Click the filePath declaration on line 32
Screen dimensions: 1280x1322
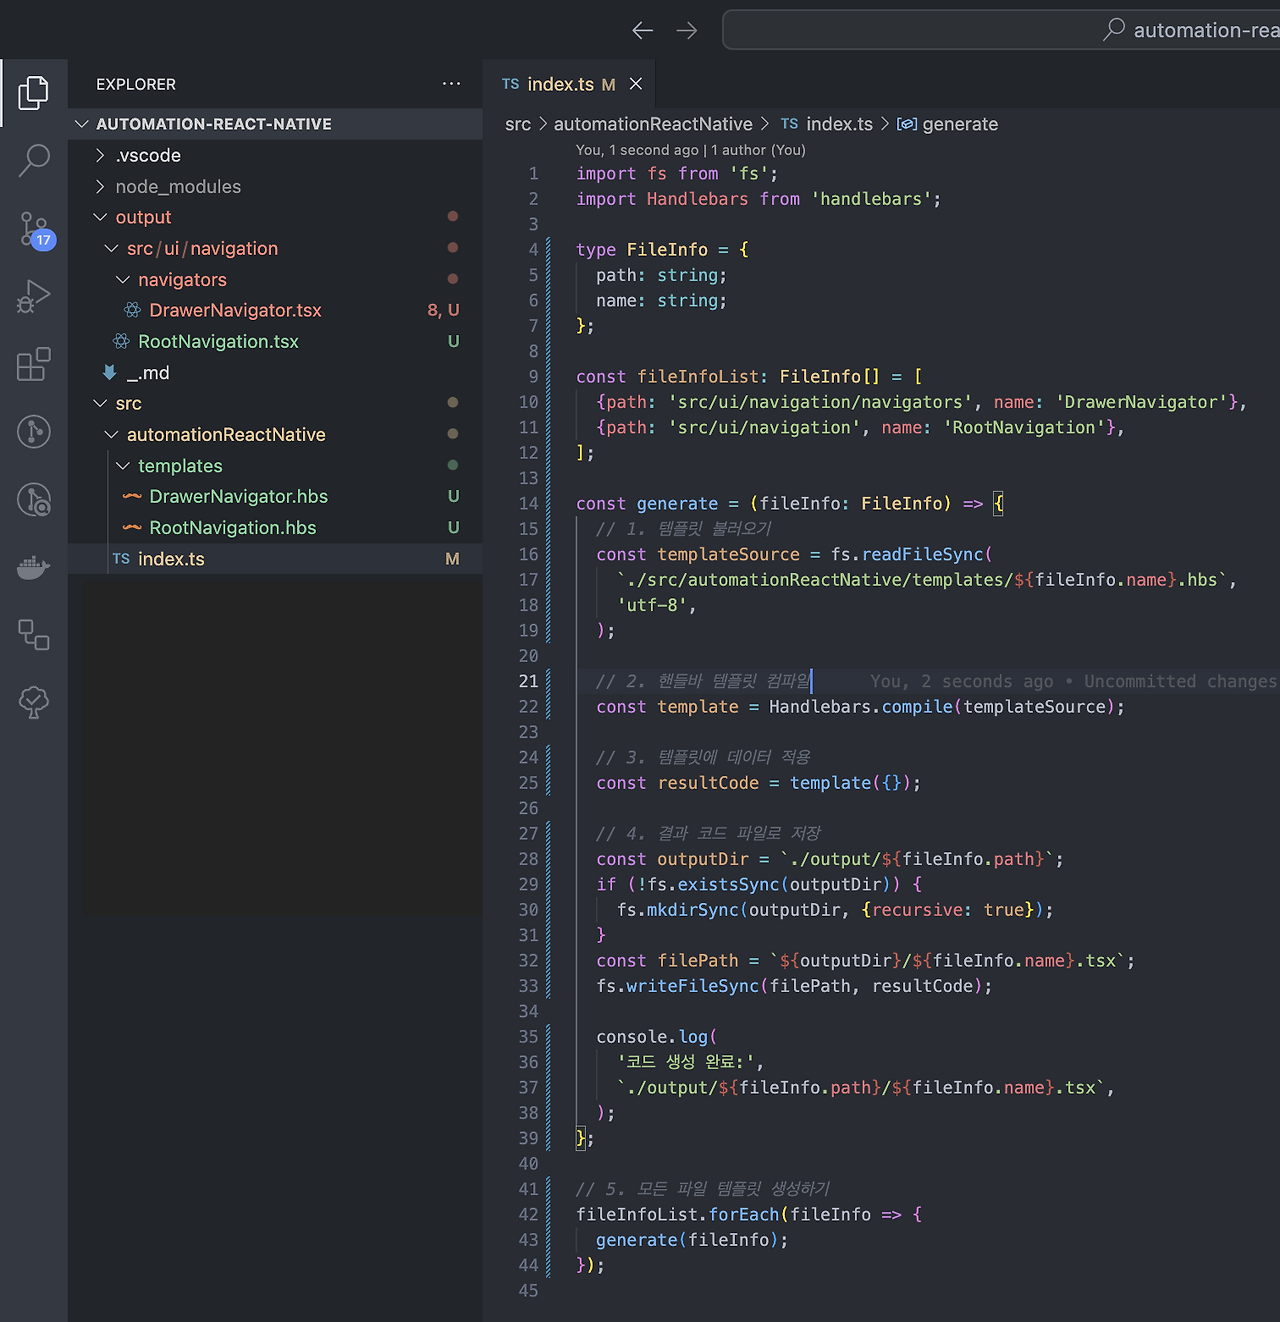coord(698,960)
